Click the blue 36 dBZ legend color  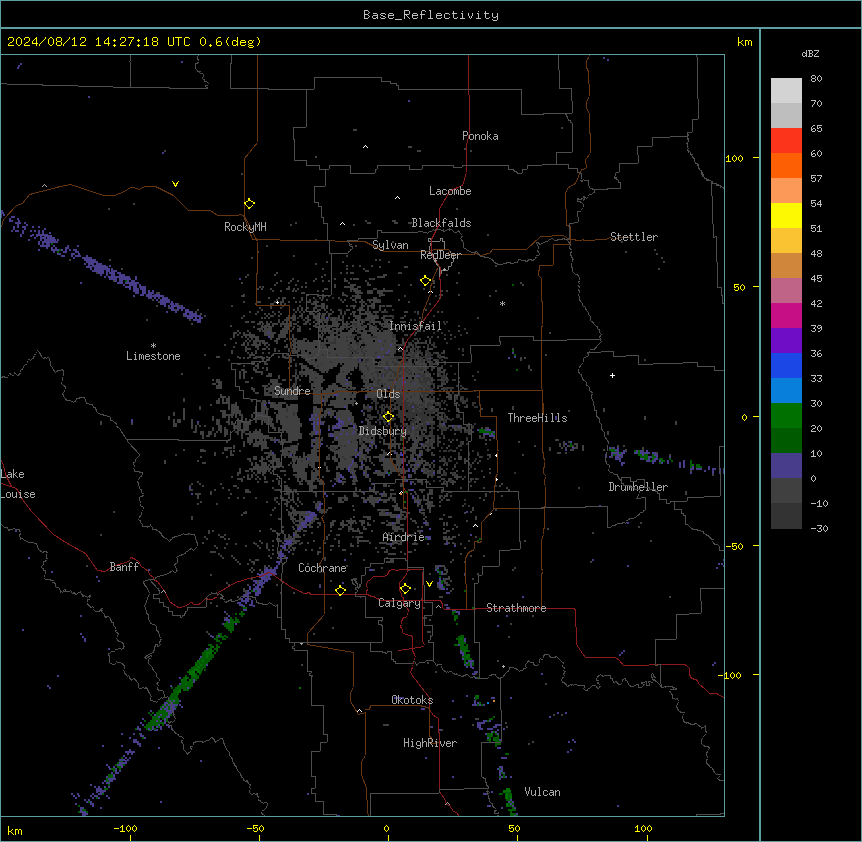[786, 365]
